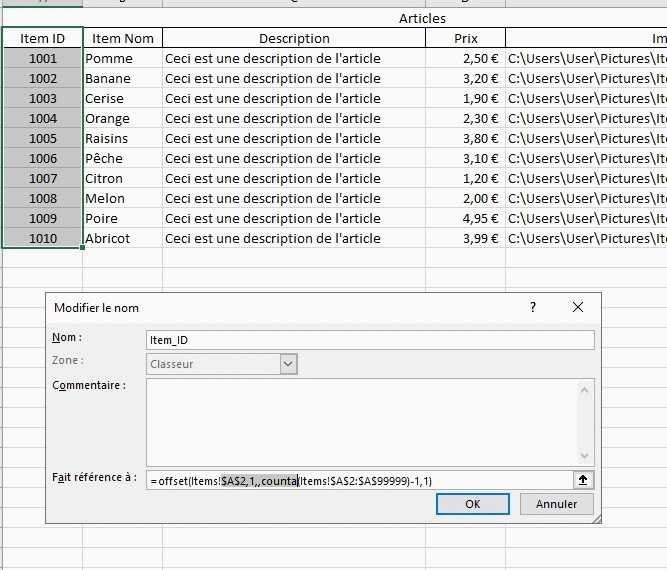This screenshot has height=570, width=667.
Task: Click the Nom field containing Item_ID
Action: click(369, 340)
